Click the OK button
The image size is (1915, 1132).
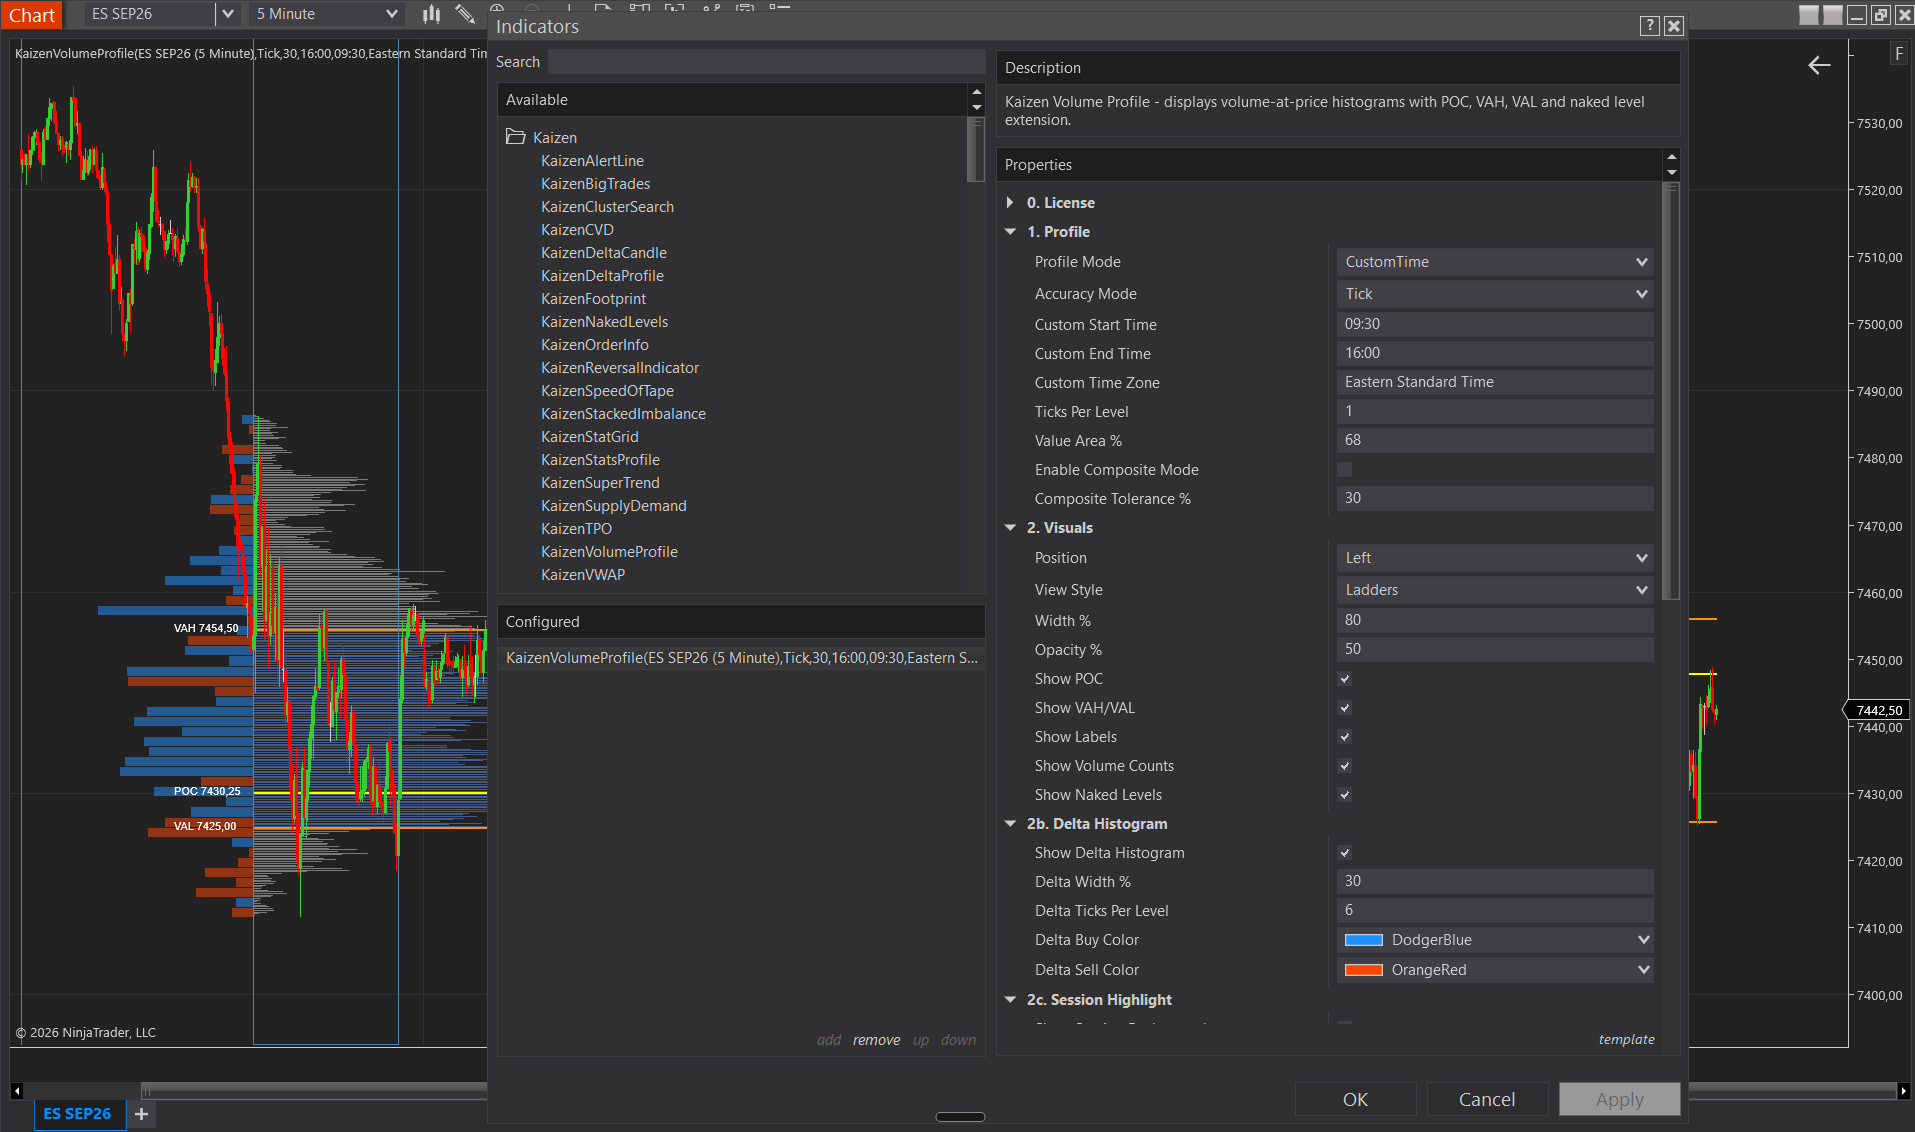1355,1099
